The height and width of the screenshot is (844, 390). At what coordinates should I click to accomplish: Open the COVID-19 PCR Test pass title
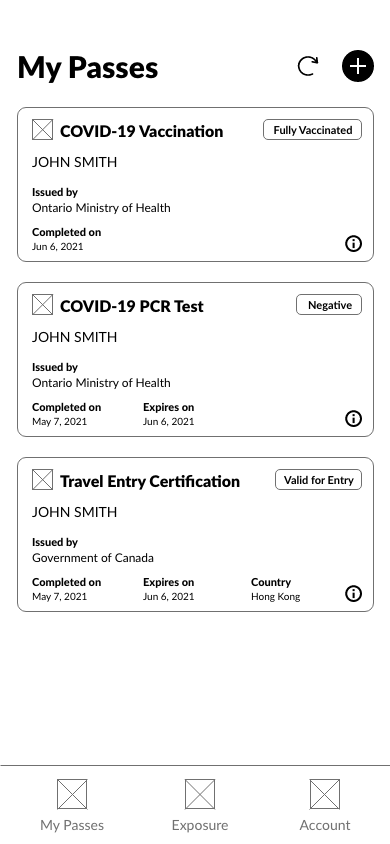coord(132,306)
